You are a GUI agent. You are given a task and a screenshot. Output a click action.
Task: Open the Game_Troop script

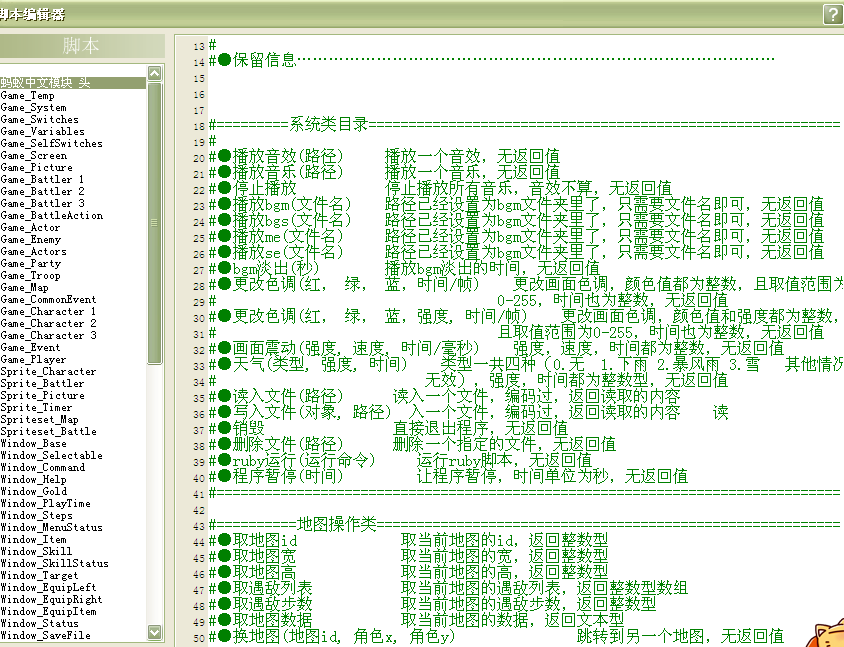pos(30,275)
